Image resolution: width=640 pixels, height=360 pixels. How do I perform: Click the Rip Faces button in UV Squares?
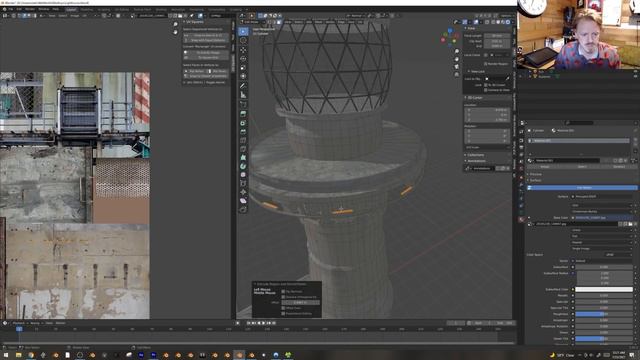tap(217, 71)
